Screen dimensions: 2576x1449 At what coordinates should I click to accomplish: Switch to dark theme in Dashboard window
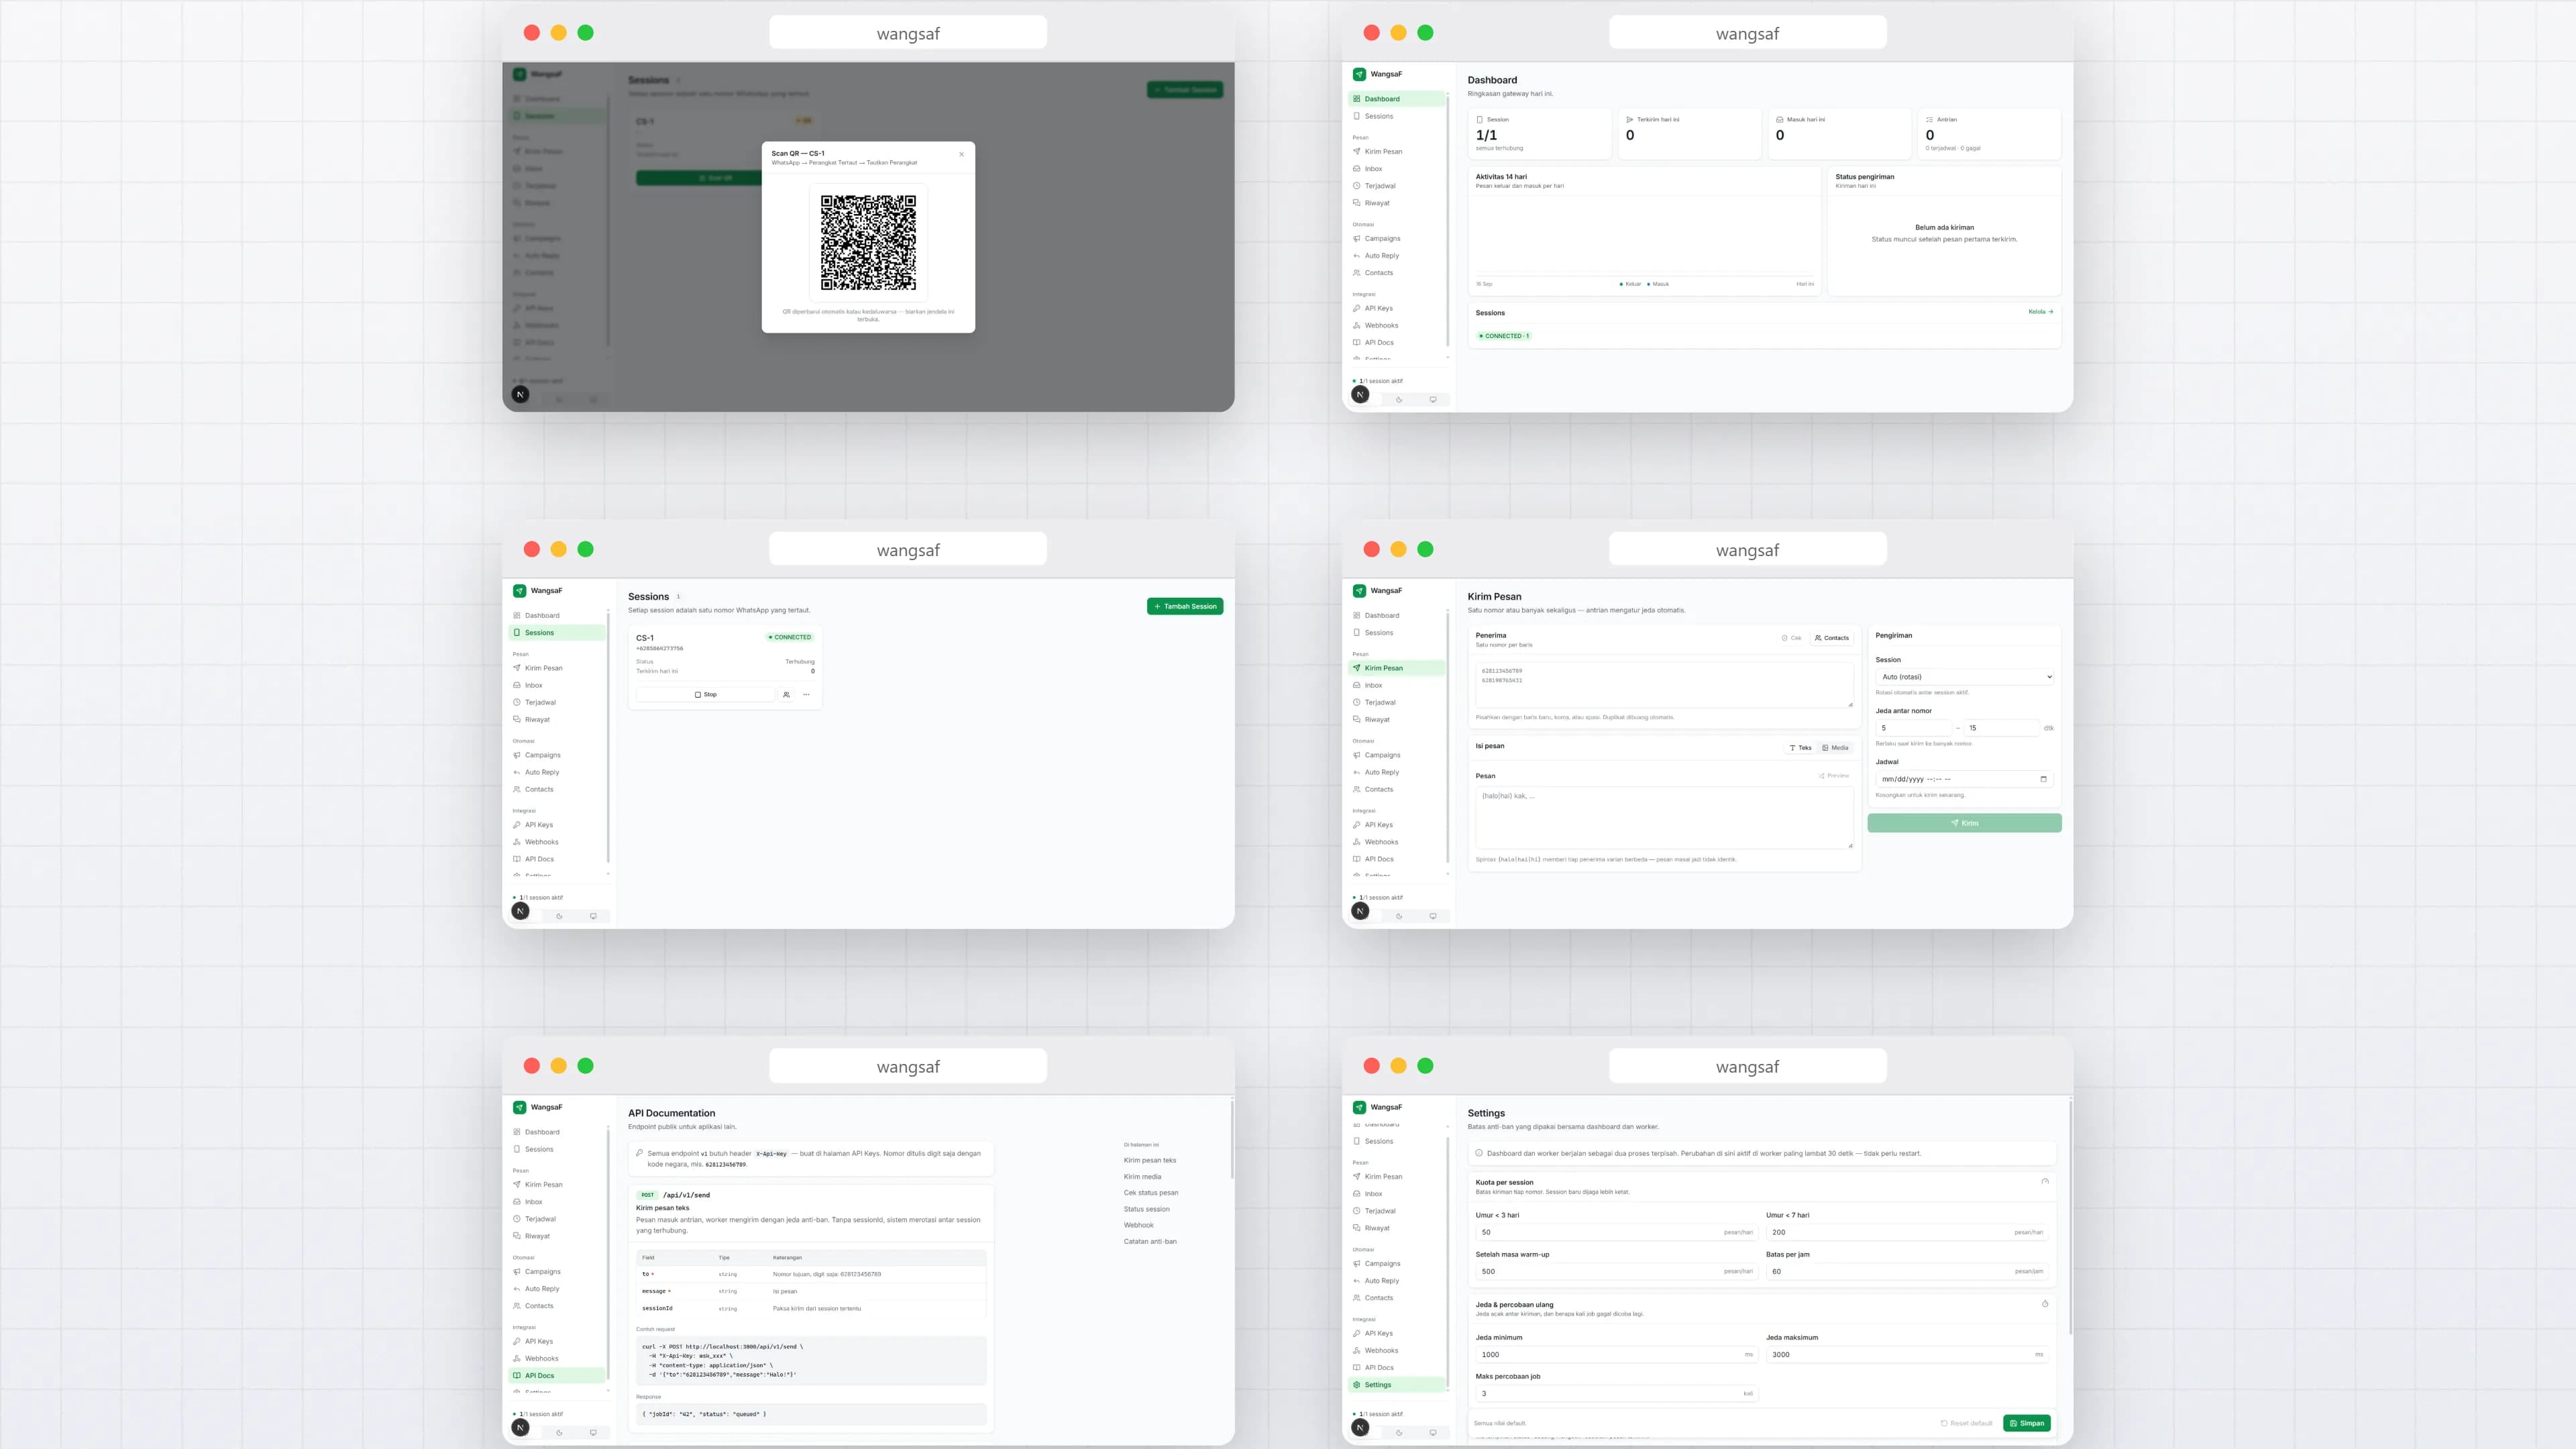[1399, 399]
